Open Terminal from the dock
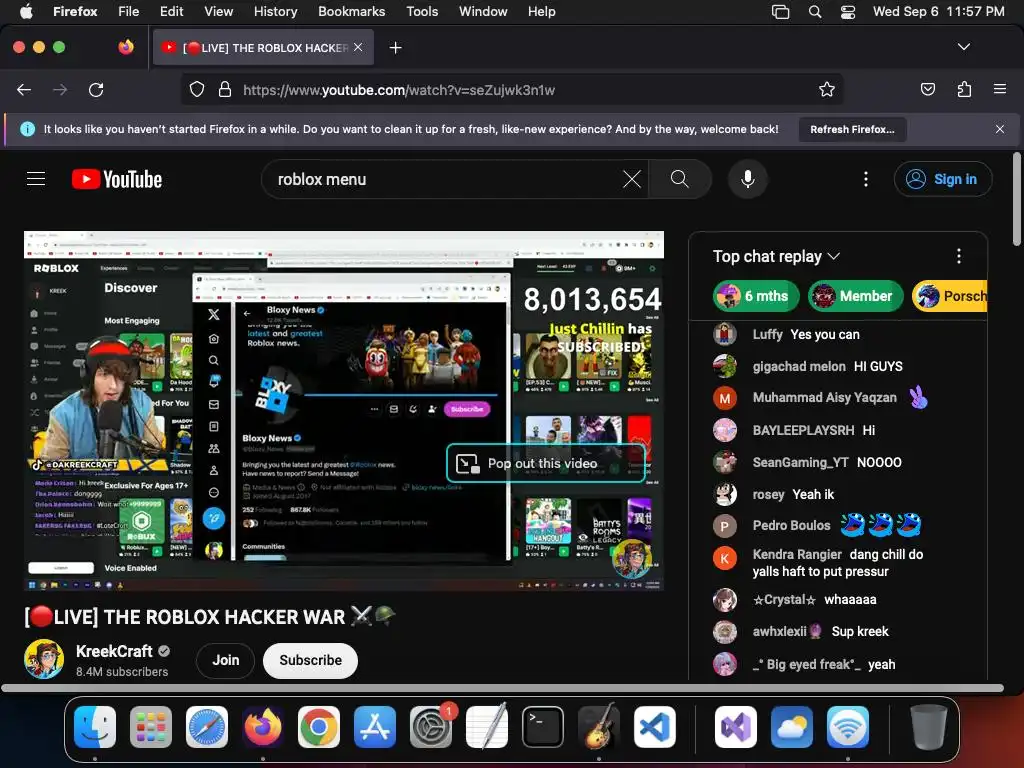The height and width of the screenshot is (768, 1024). [543, 727]
